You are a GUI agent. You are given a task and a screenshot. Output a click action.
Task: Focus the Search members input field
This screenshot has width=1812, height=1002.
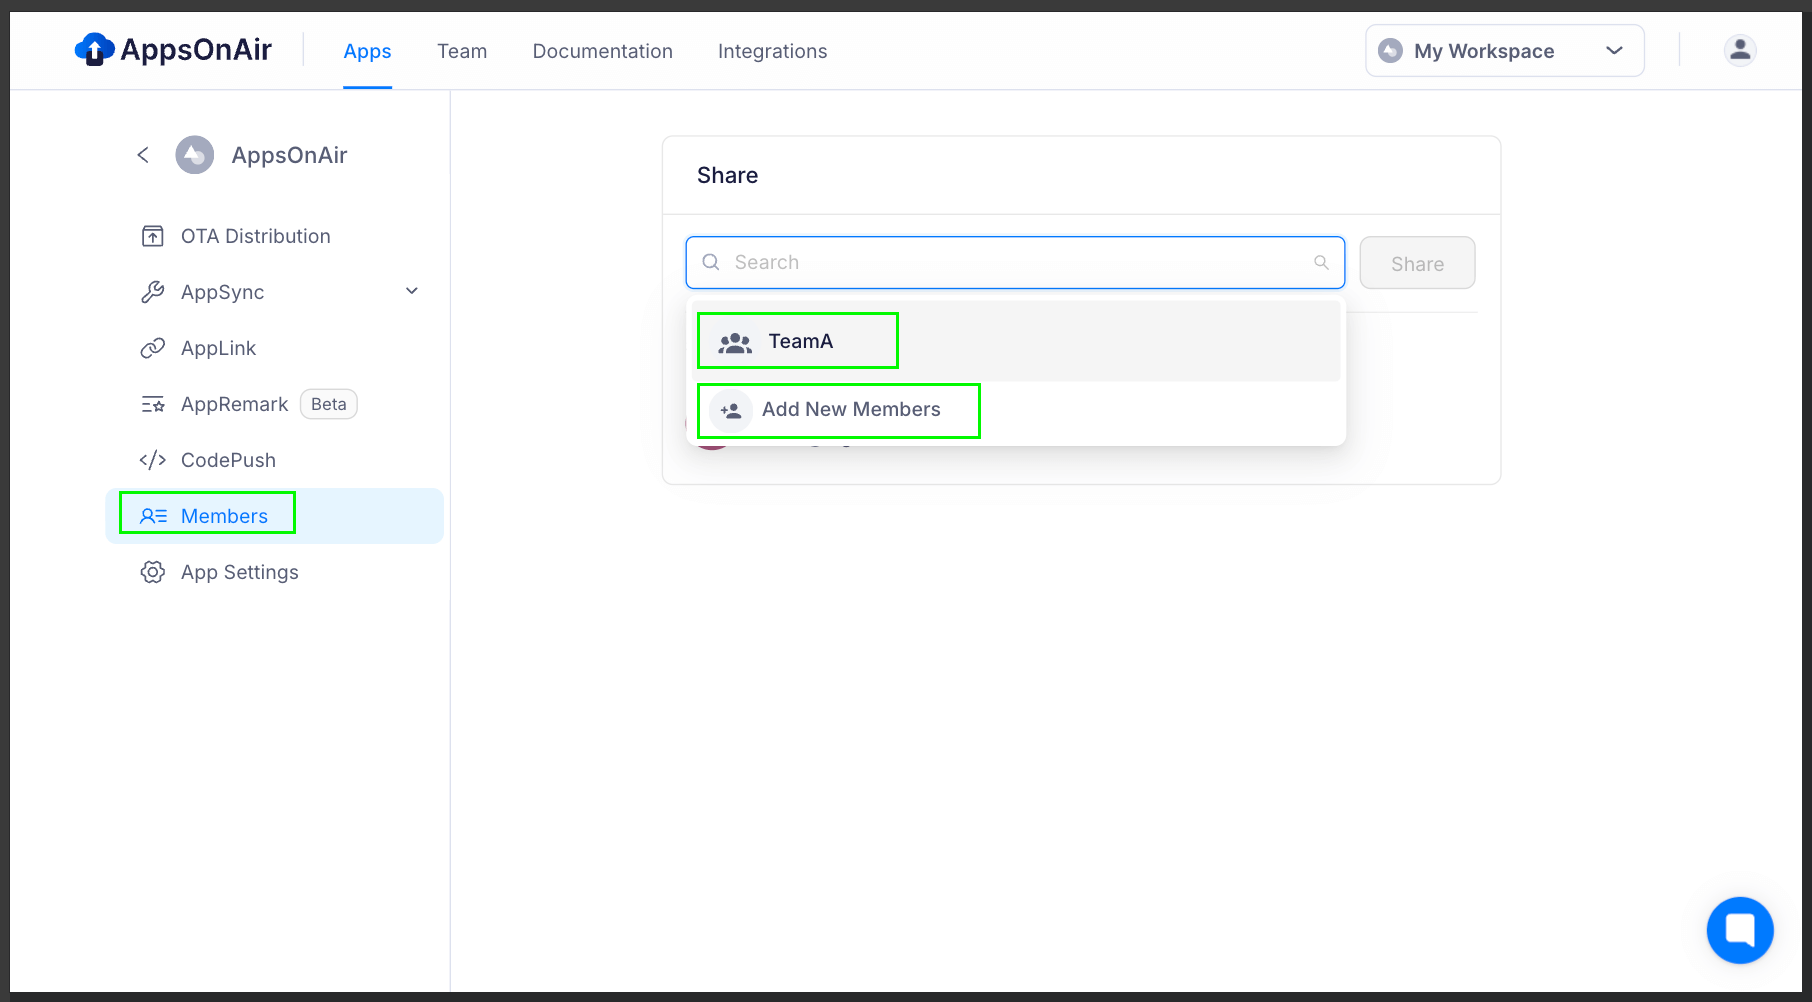pos(1010,263)
